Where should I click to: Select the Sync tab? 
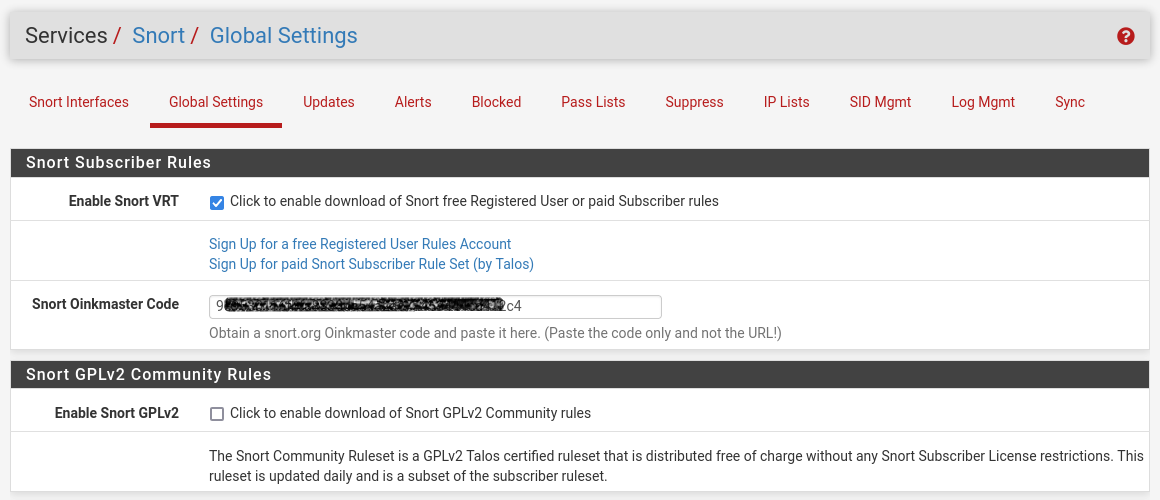[x=1070, y=102]
